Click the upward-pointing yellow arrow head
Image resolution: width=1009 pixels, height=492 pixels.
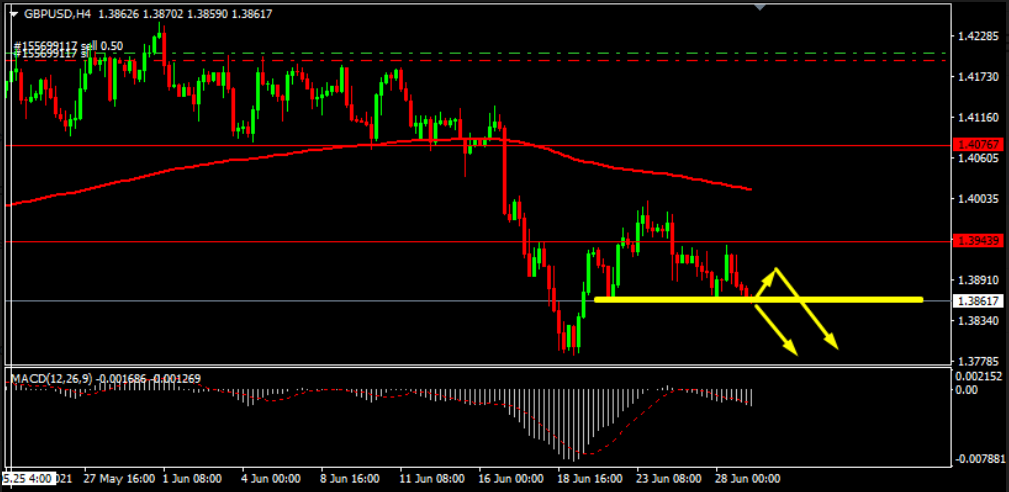773,271
